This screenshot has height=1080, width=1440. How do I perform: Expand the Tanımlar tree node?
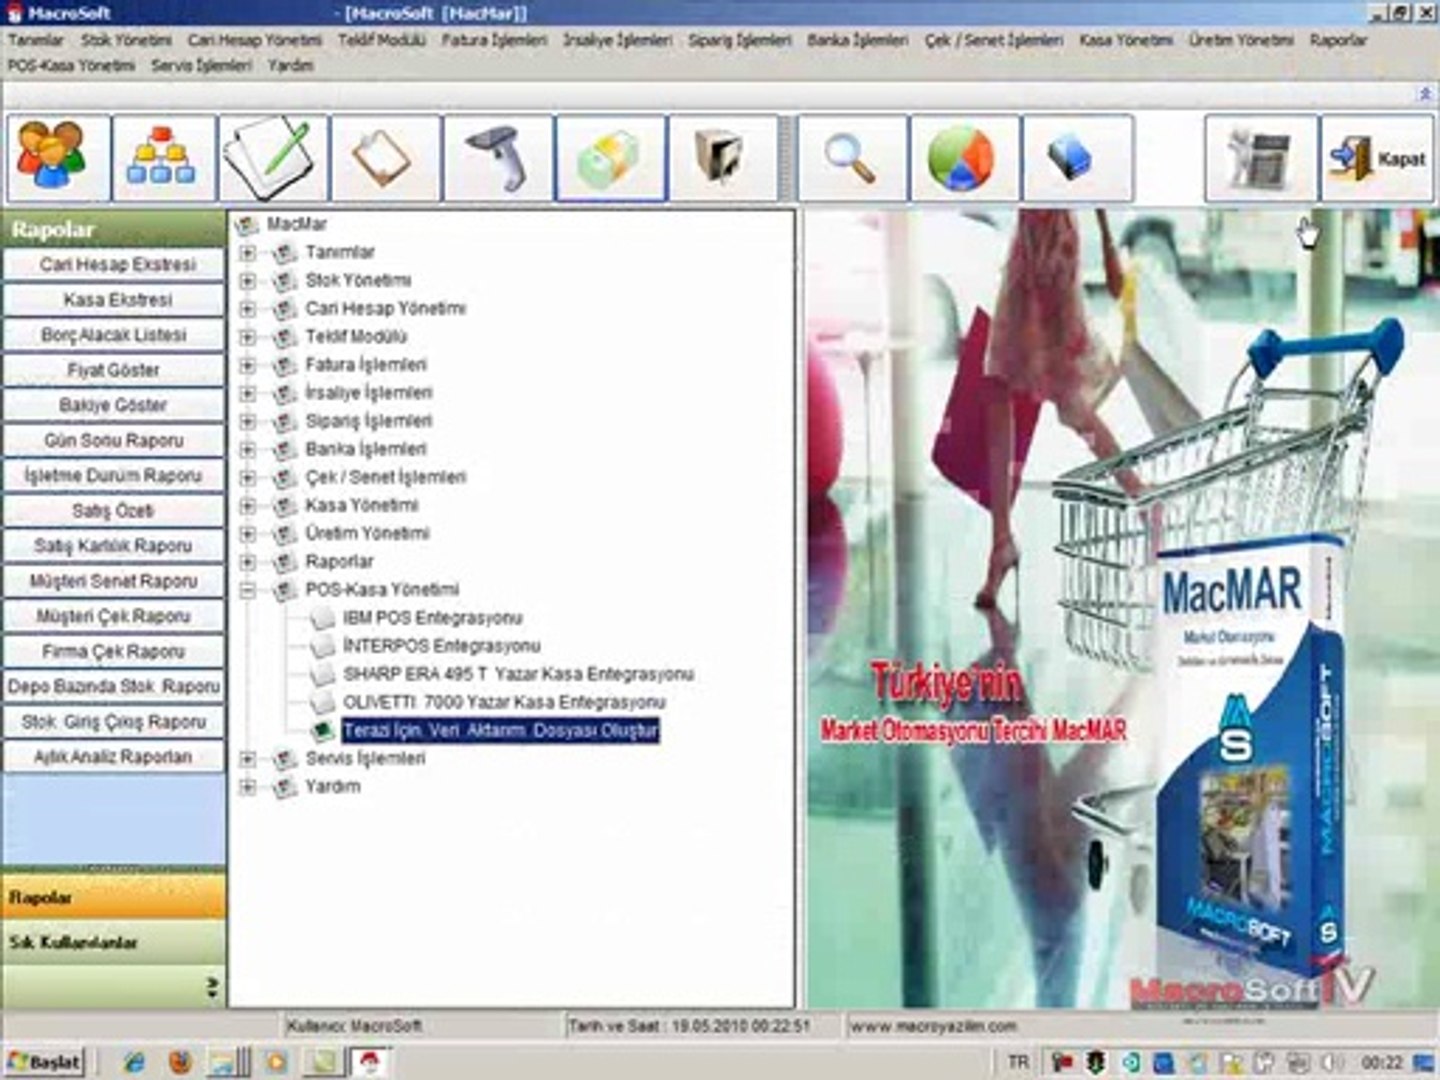point(247,253)
